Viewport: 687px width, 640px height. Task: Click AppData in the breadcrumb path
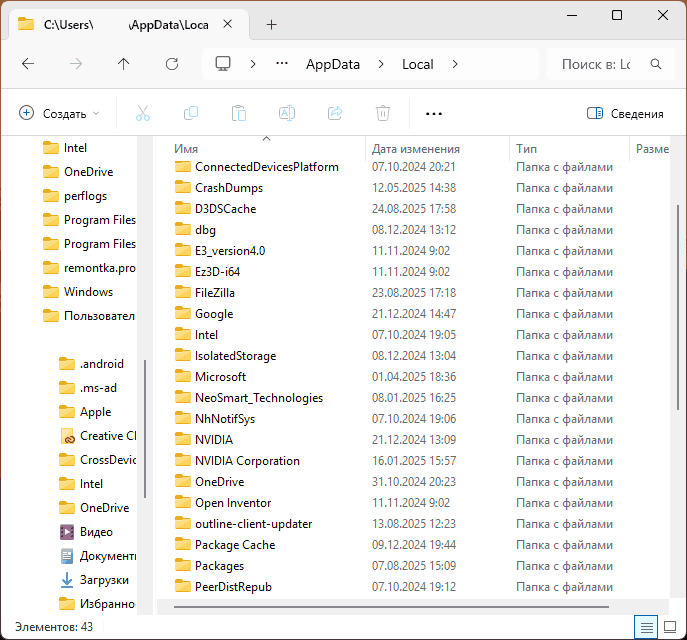[x=333, y=64]
